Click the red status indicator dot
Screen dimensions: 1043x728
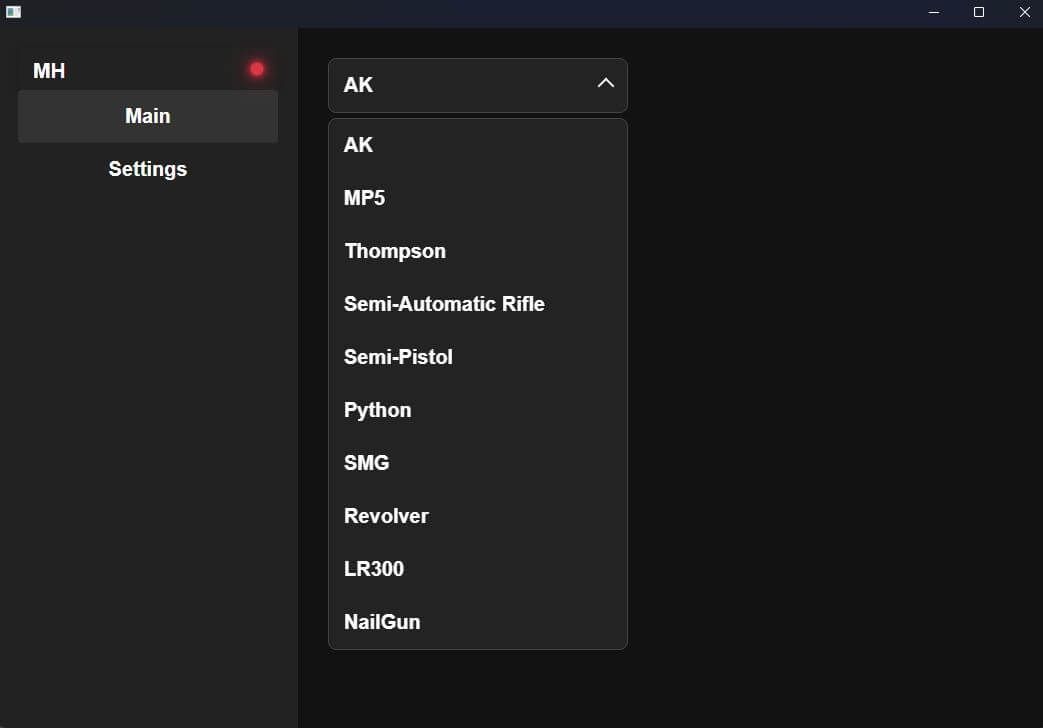257,69
